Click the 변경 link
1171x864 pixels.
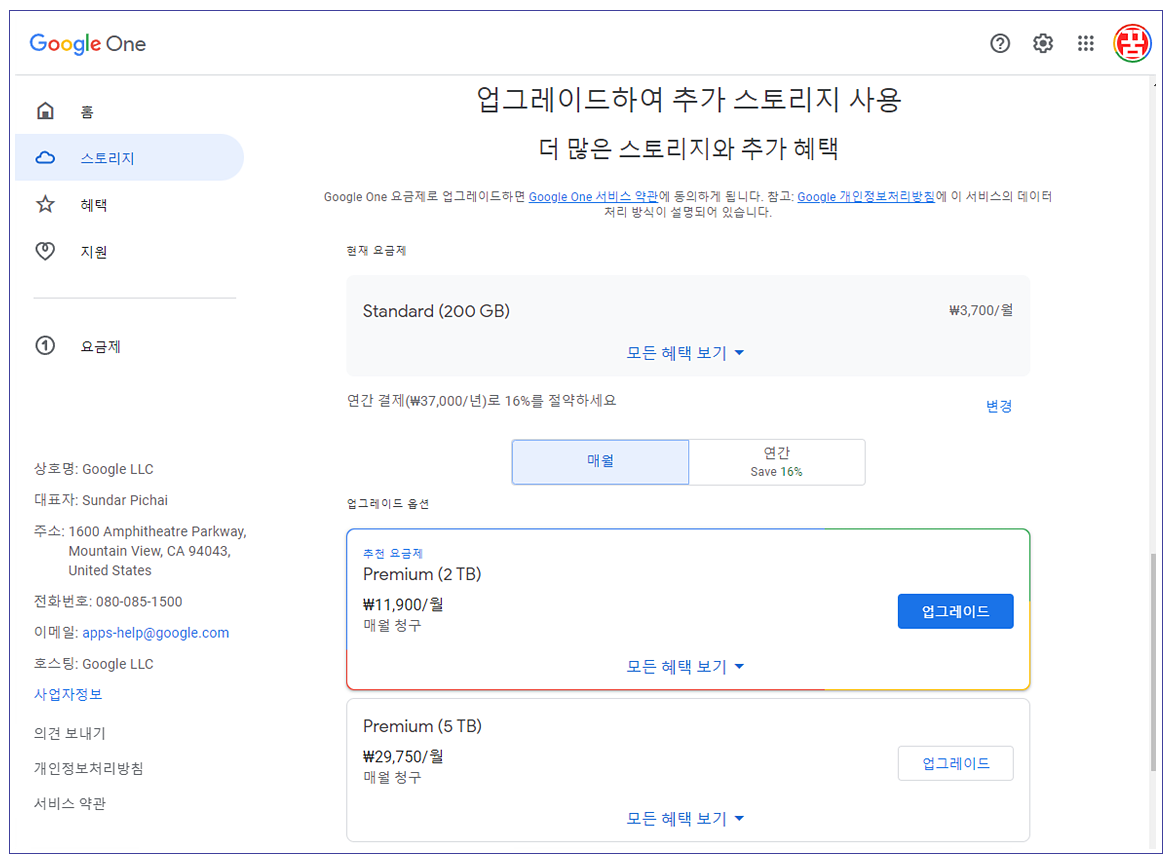click(998, 406)
